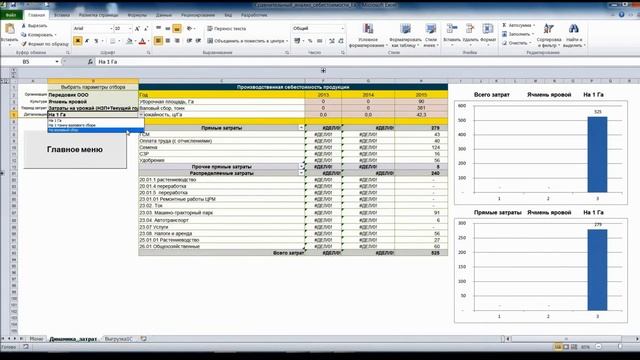This screenshot has height=360, width=640.
Task: Click the Заполнить (Fill) button
Action: [517, 34]
